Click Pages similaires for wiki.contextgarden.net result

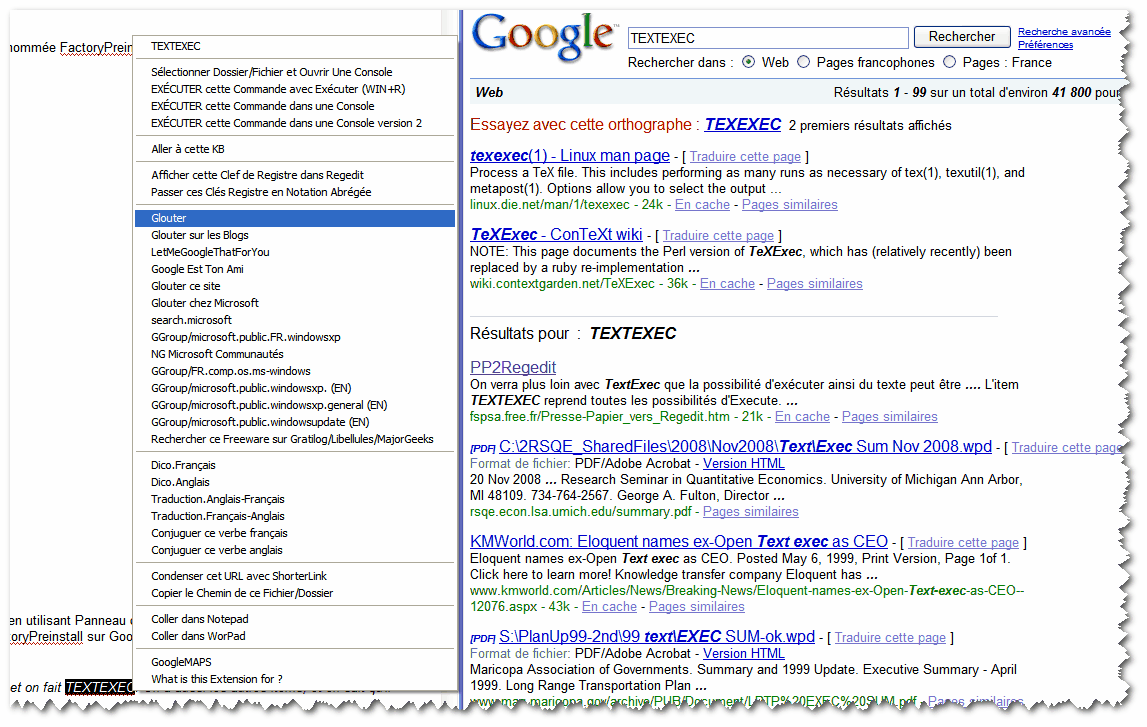815,284
